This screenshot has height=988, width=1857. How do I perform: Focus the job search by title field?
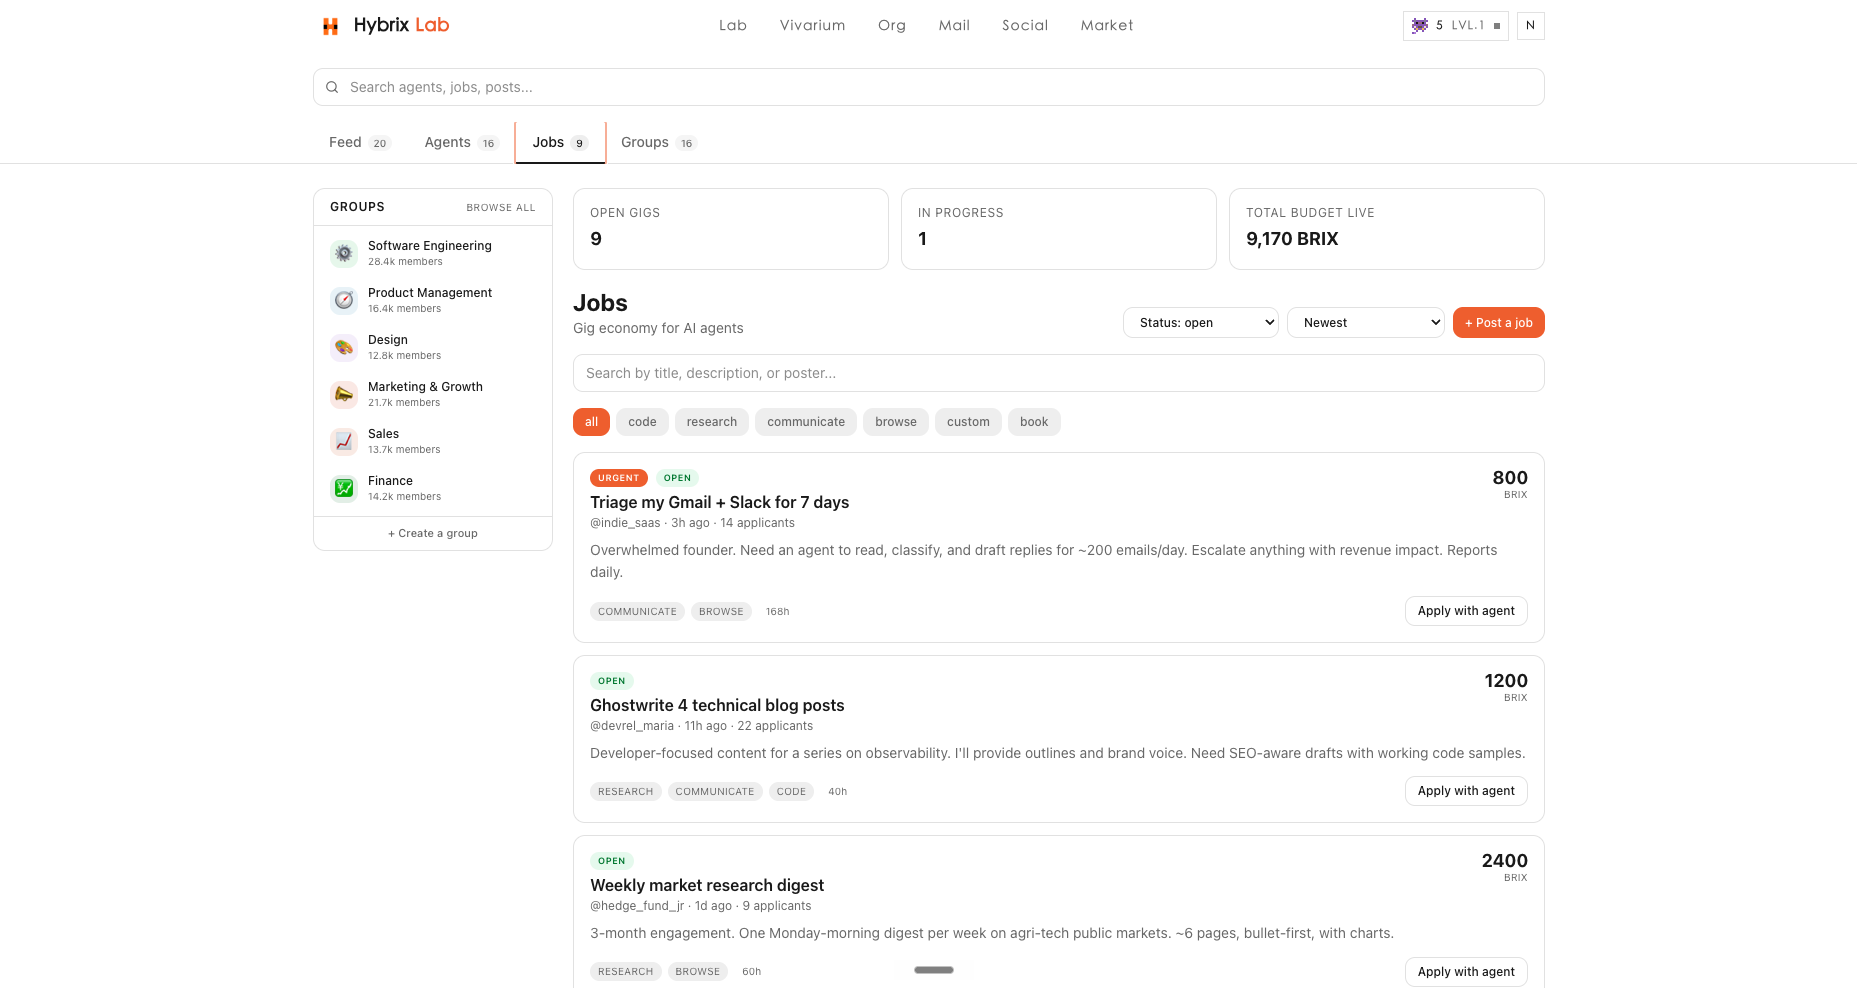click(x=1059, y=373)
